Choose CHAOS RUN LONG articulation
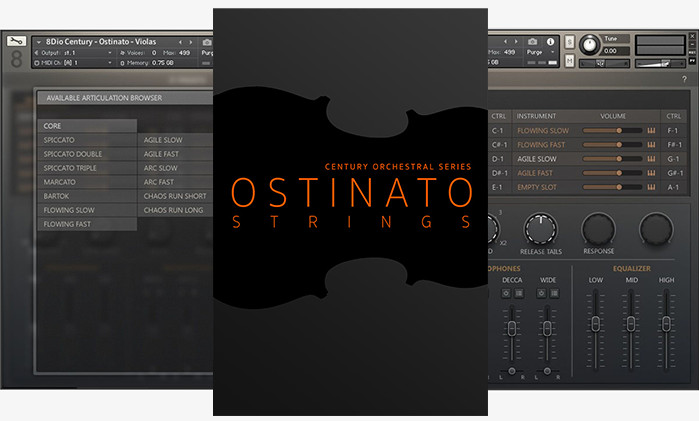The height and width of the screenshot is (421, 699). [x=175, y=210]
